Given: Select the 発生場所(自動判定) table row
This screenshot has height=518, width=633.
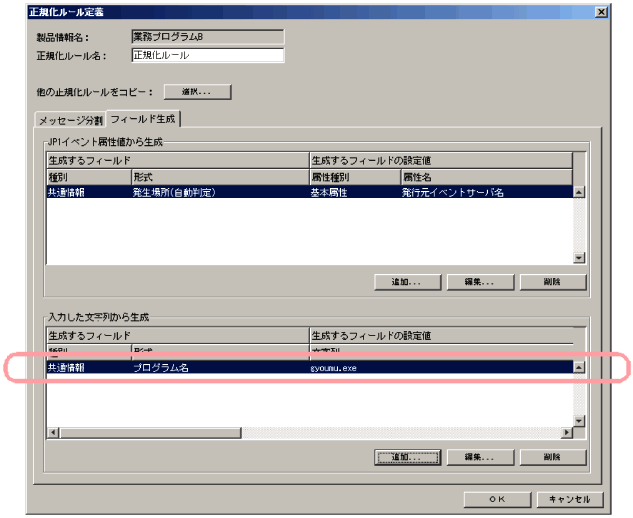Looking at the screenshot, I should [310, 192].
